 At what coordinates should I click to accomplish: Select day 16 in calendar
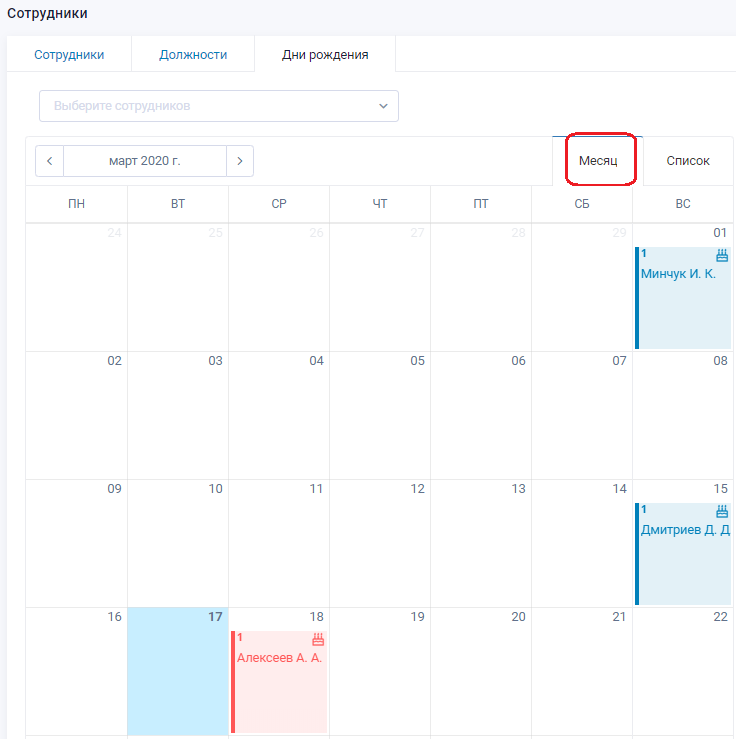[x=76, y=671]
